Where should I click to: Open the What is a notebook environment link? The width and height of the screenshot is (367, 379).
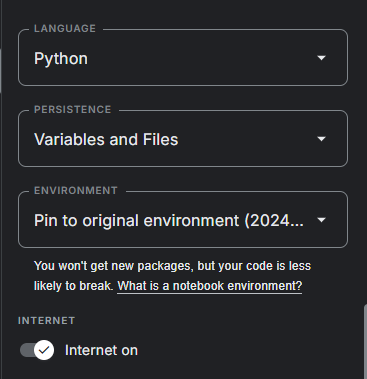(x=209, y=286)
